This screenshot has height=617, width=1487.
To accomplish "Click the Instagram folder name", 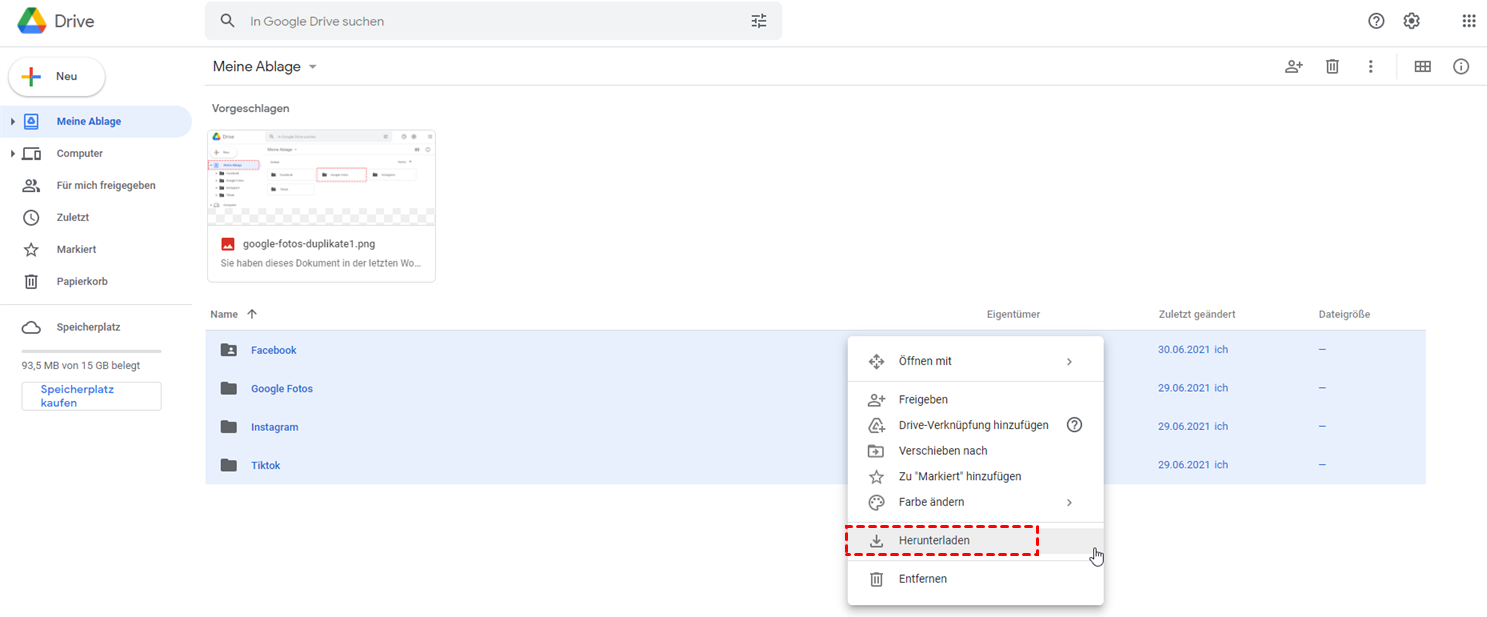I will pyautogui.click(x=275, y=427).
